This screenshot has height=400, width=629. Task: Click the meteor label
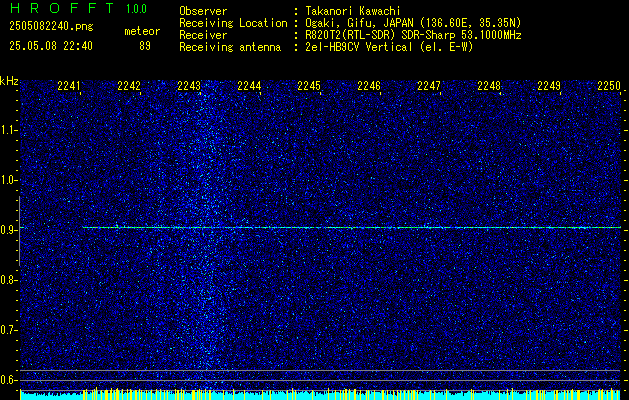point(142,31)
